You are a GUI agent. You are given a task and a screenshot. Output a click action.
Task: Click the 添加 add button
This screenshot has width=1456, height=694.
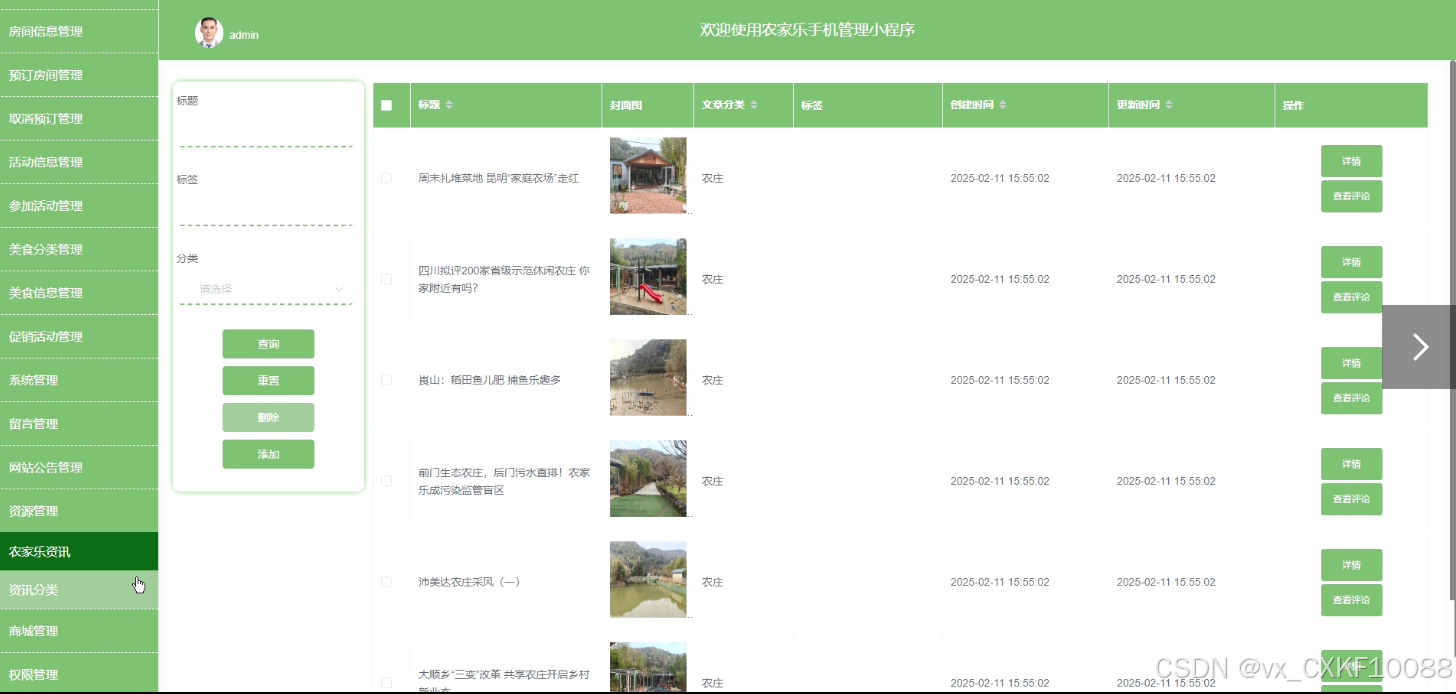coord(268,454)
